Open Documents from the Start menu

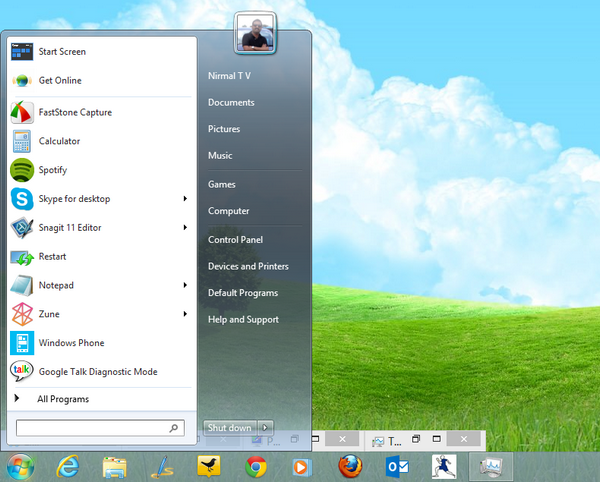click(x=231, y=103)
